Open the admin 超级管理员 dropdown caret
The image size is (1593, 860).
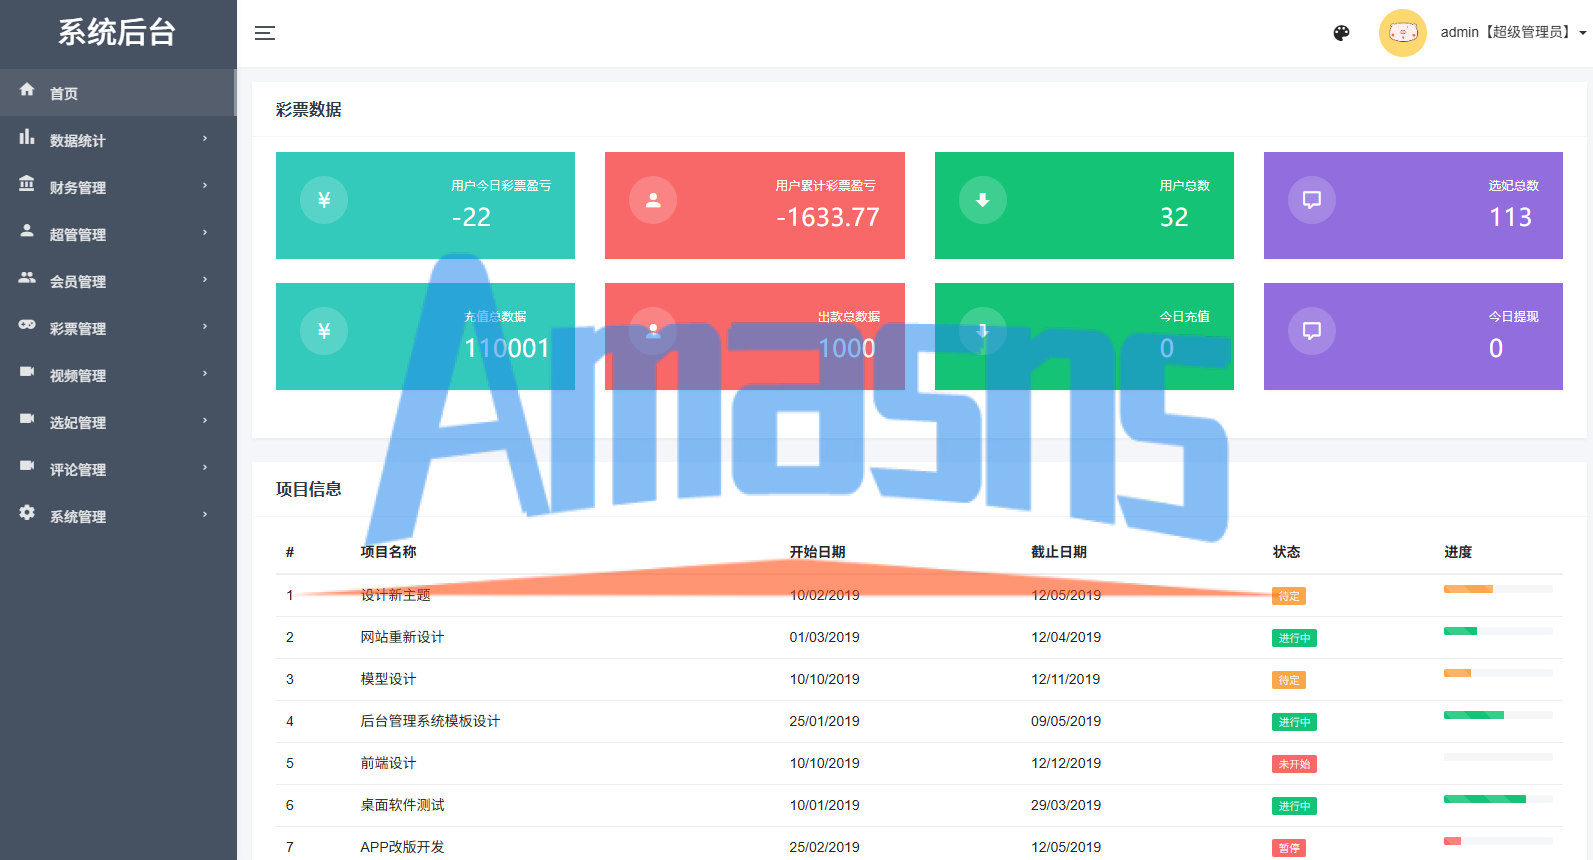(x=1583, y=33)
